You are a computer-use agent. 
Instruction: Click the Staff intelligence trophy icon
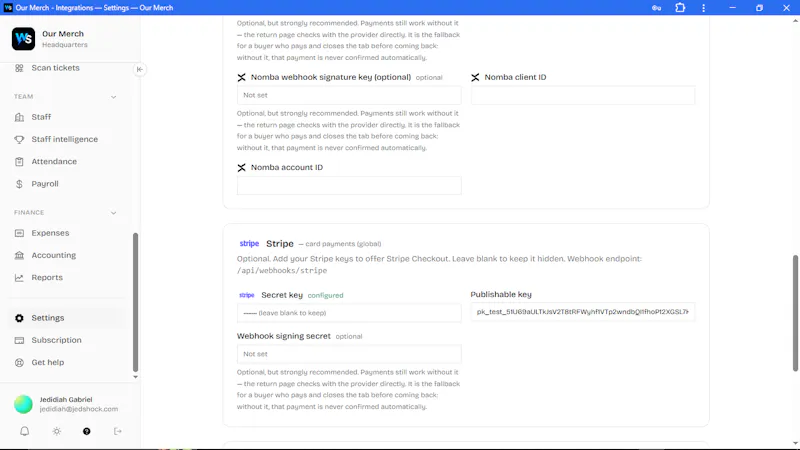(19, 139)
